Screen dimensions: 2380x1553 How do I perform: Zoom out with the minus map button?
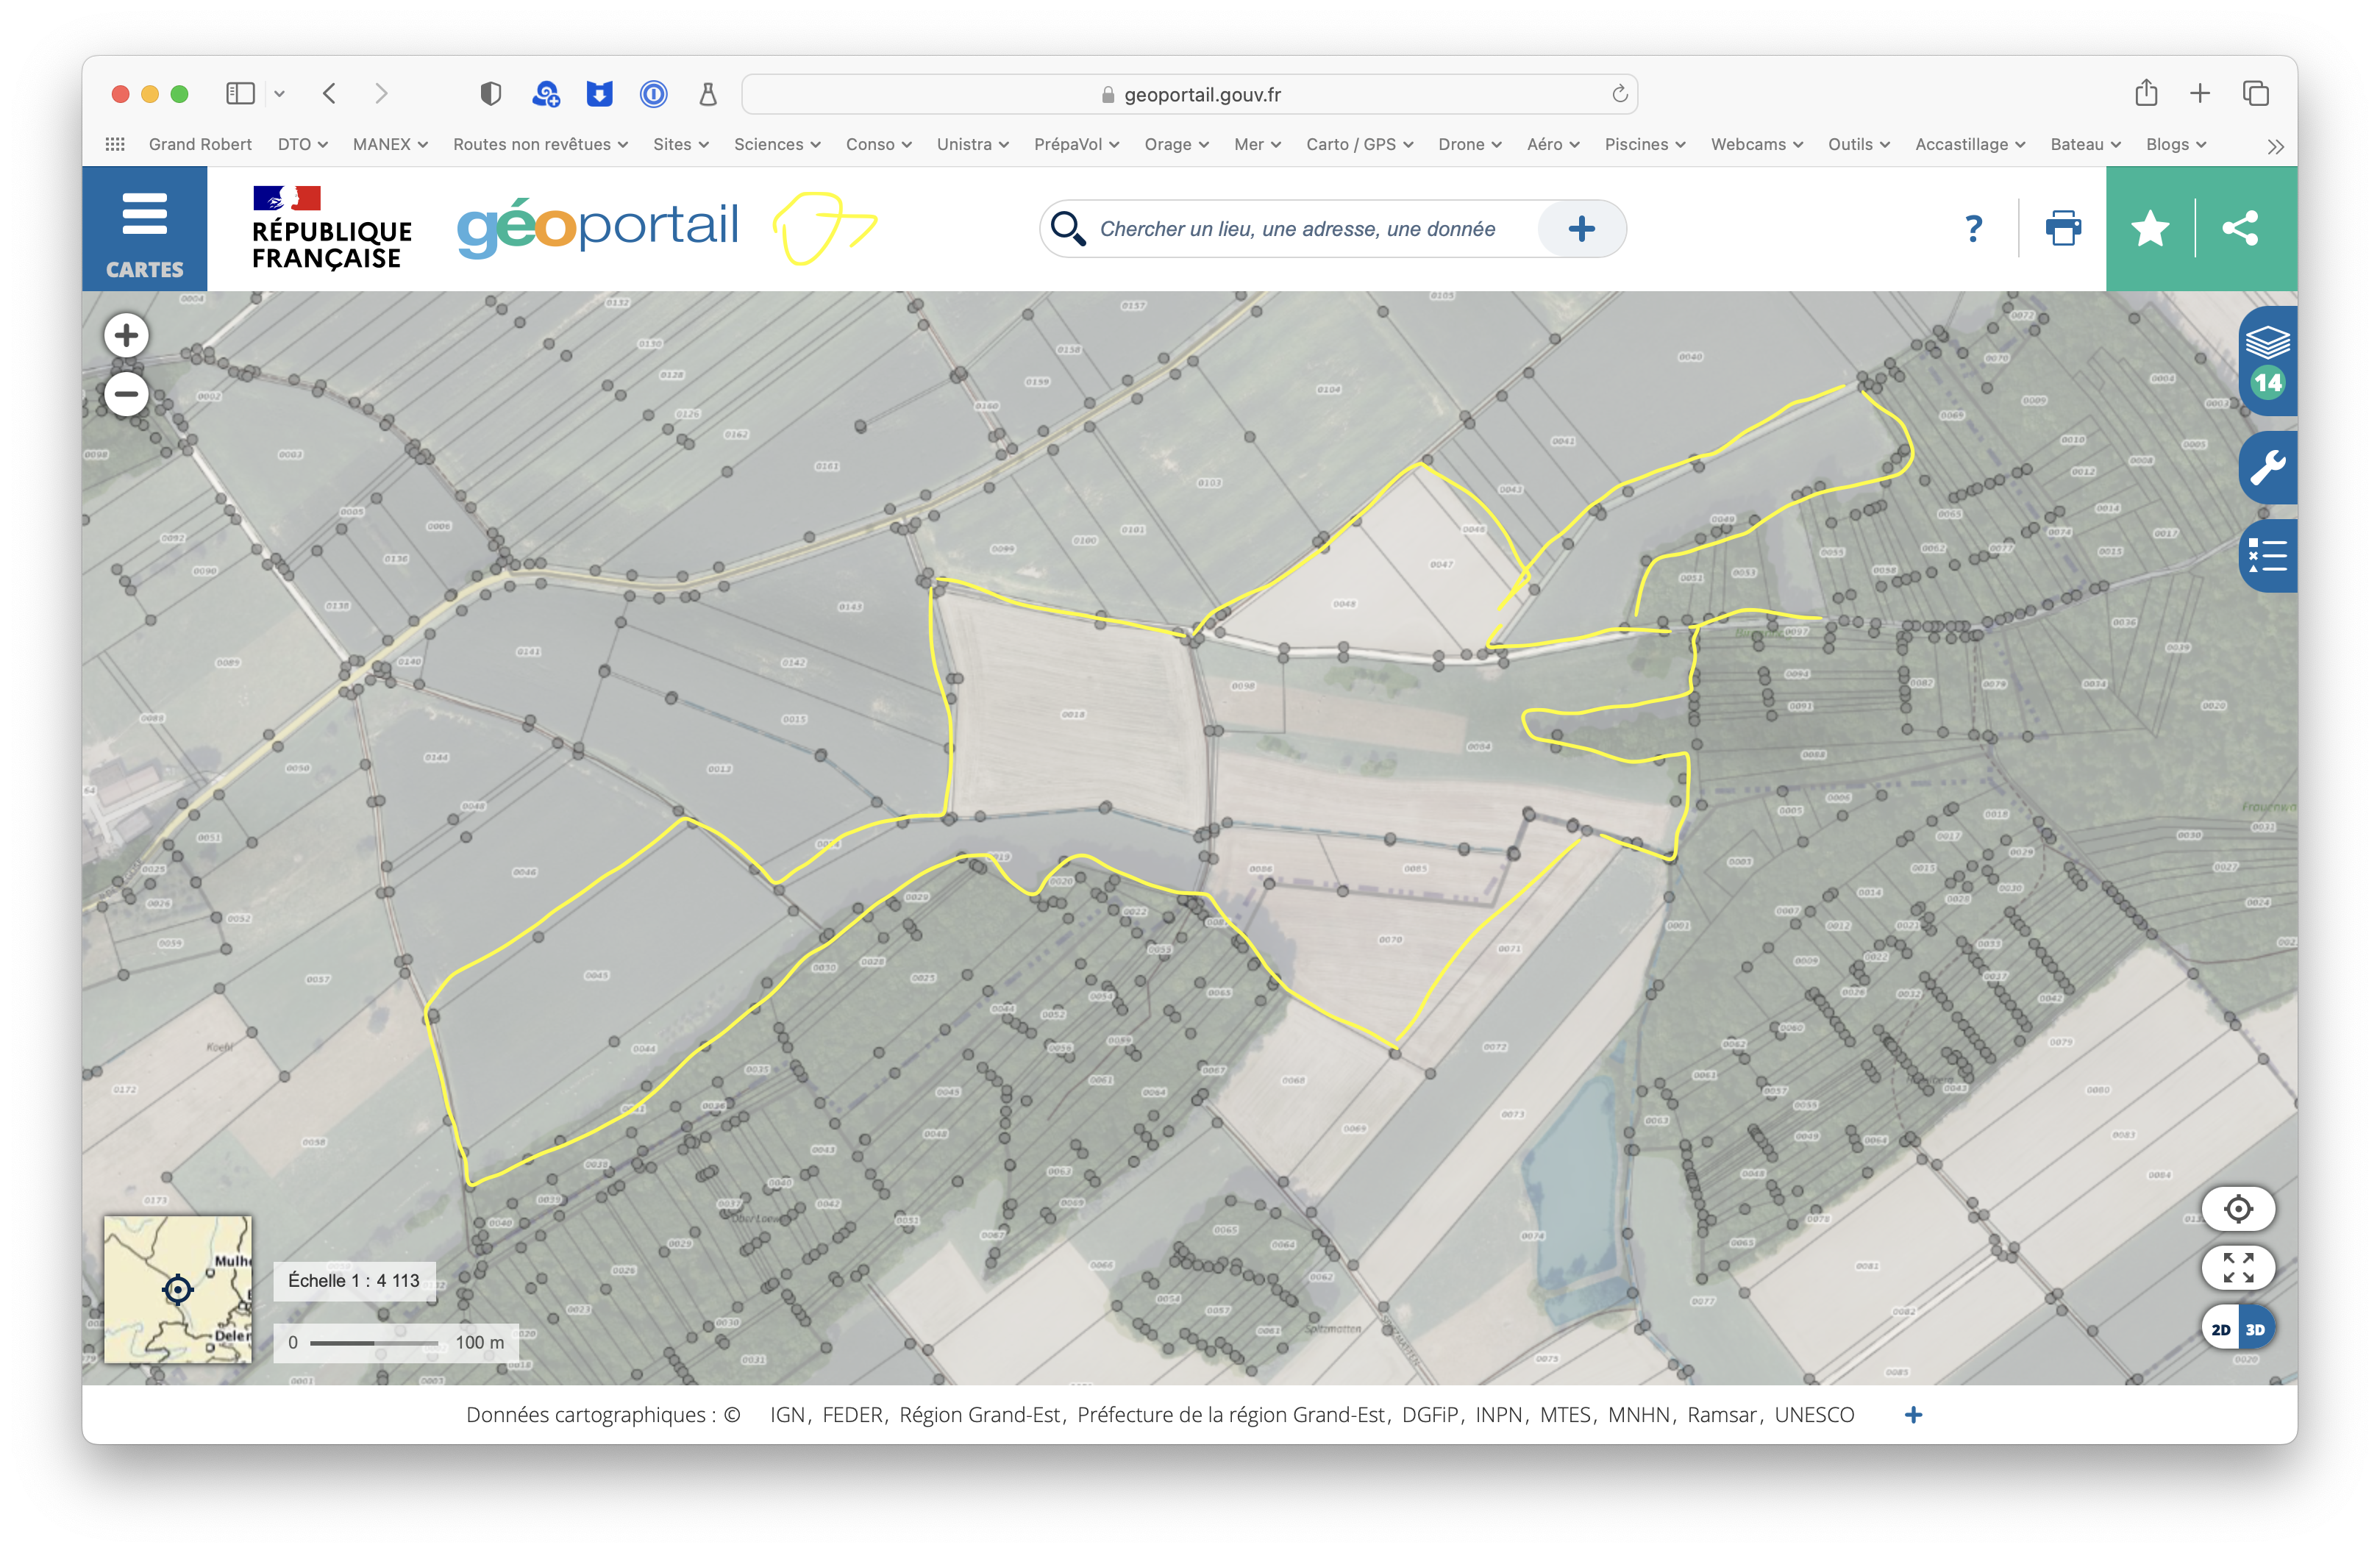click(126, 394)
